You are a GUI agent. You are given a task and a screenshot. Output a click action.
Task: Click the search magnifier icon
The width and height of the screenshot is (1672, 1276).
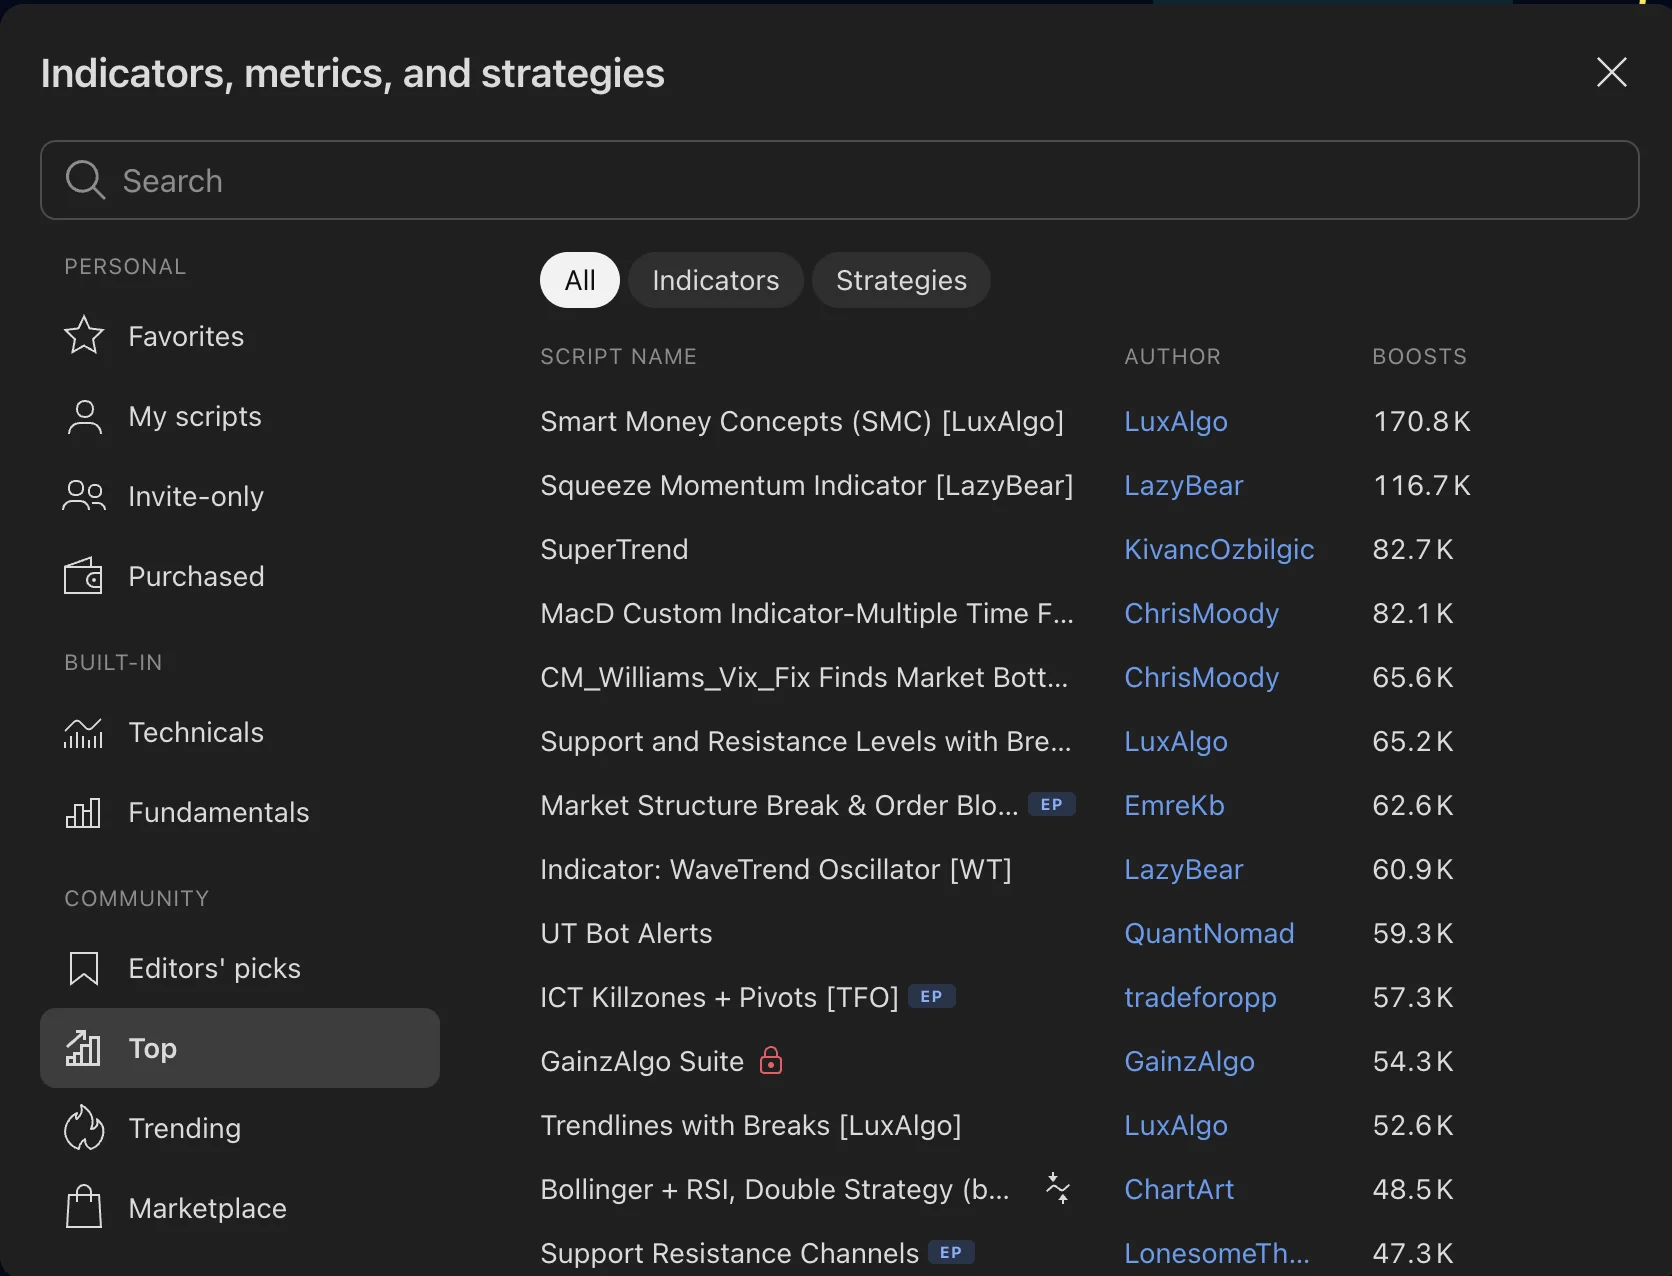click(85, 180)
